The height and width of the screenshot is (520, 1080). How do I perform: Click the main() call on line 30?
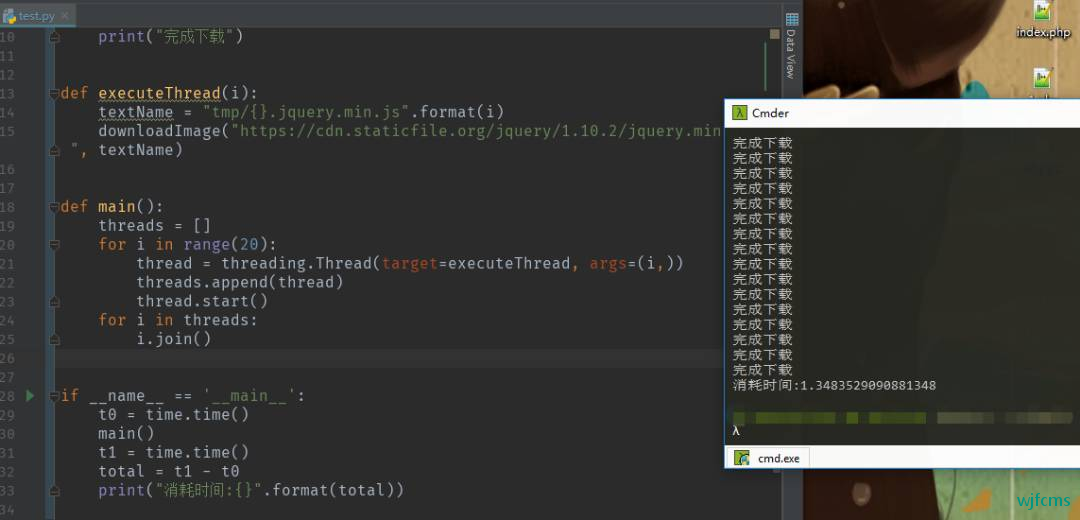(x=127, y=433)
